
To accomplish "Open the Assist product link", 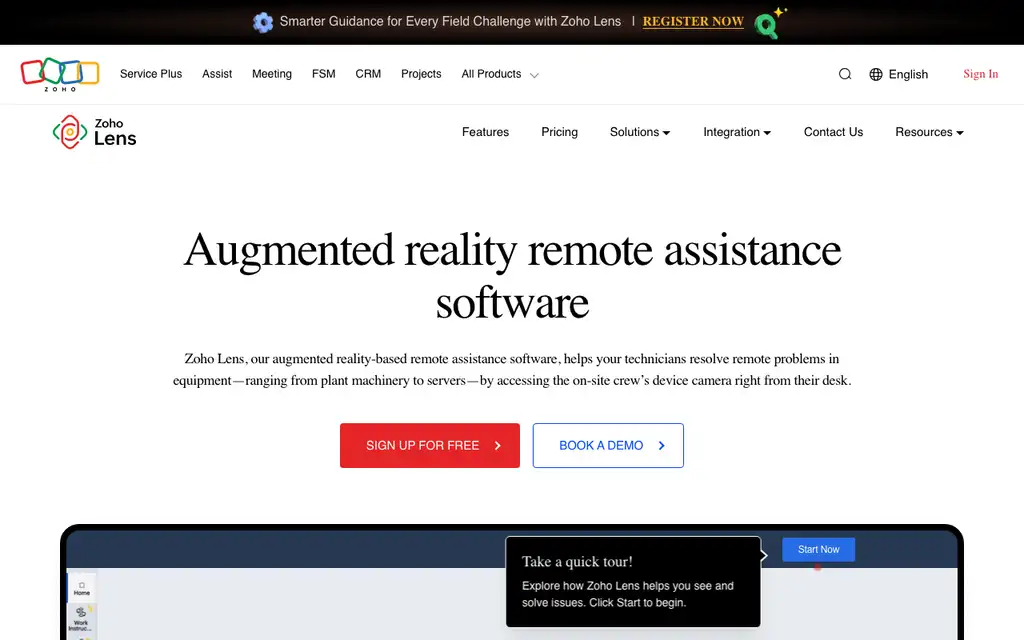I will pyautogui.click(x=217, y=74).
